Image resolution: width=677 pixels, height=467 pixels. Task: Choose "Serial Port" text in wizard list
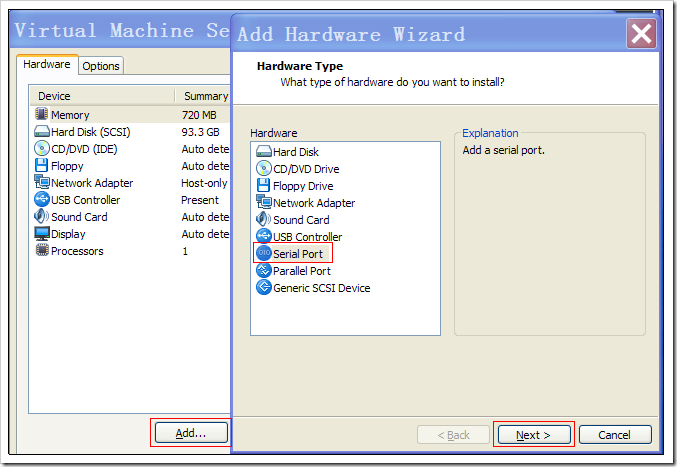pos(298,254)
